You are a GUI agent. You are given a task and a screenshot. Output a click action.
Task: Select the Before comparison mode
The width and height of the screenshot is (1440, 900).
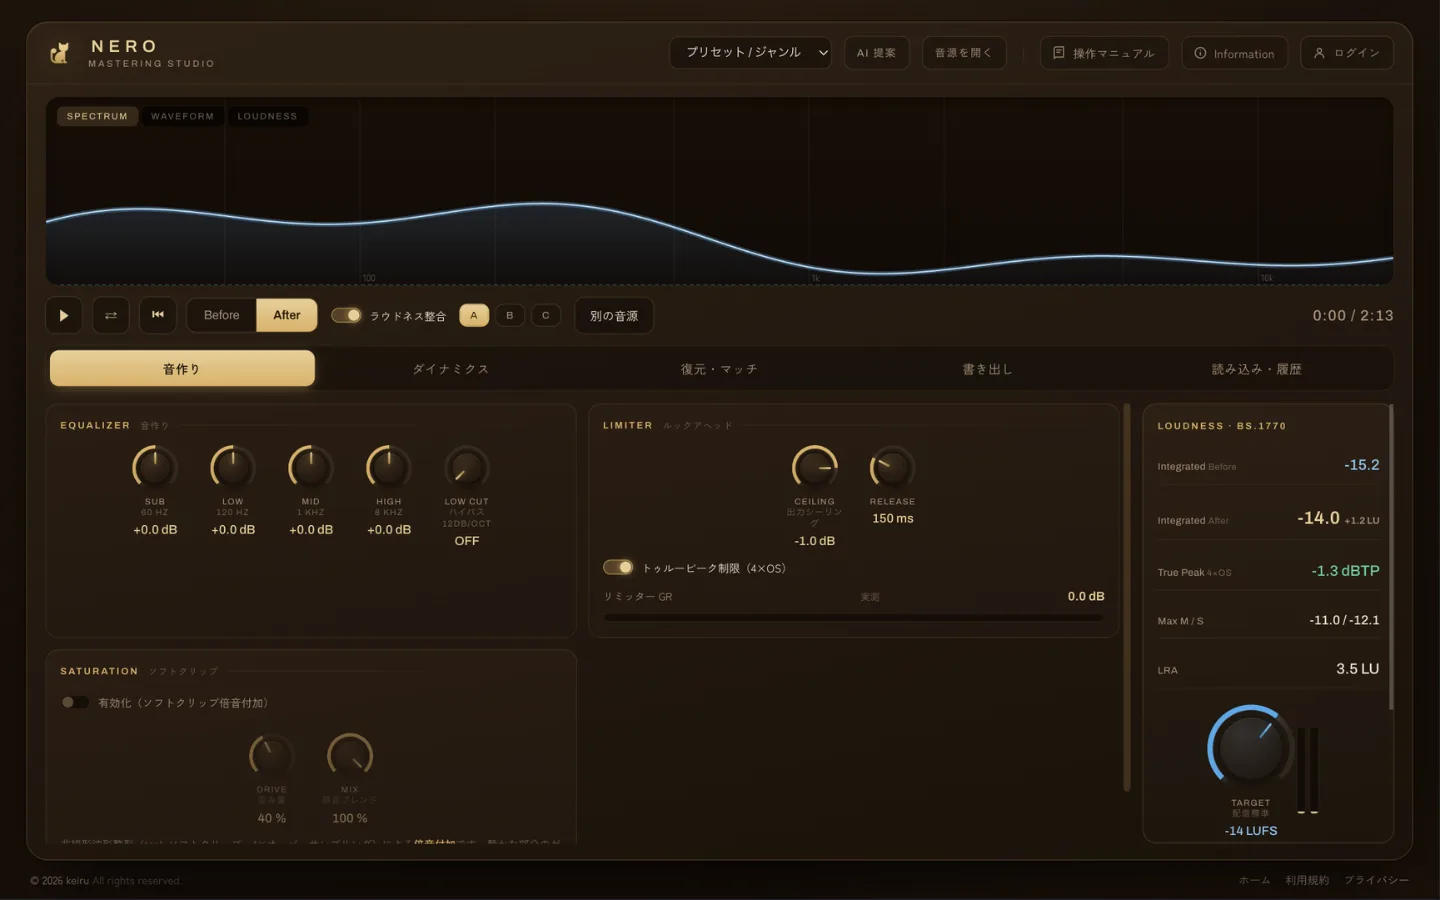tap(222, 315)
